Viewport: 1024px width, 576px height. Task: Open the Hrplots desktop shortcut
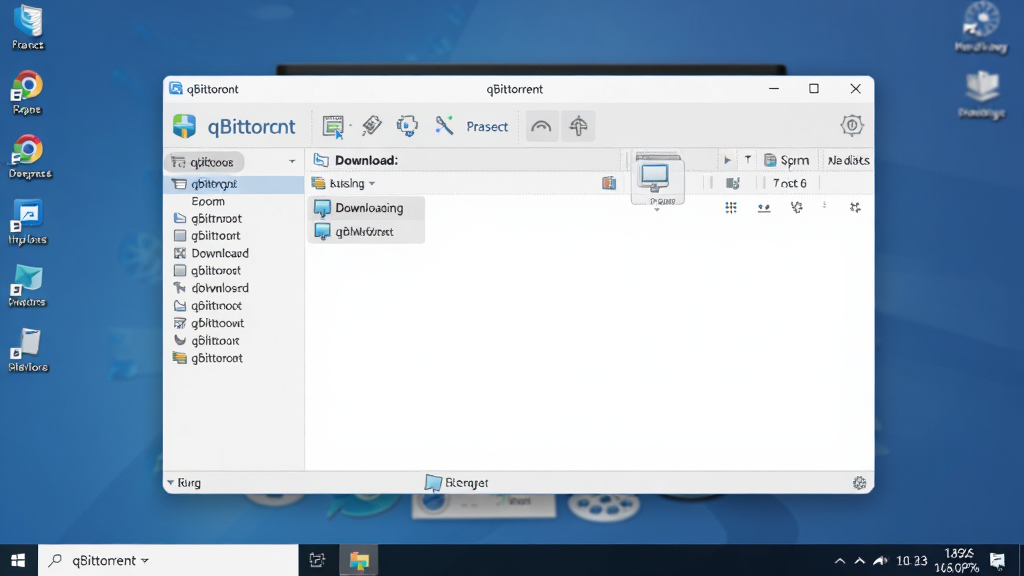tap(27, 223)
